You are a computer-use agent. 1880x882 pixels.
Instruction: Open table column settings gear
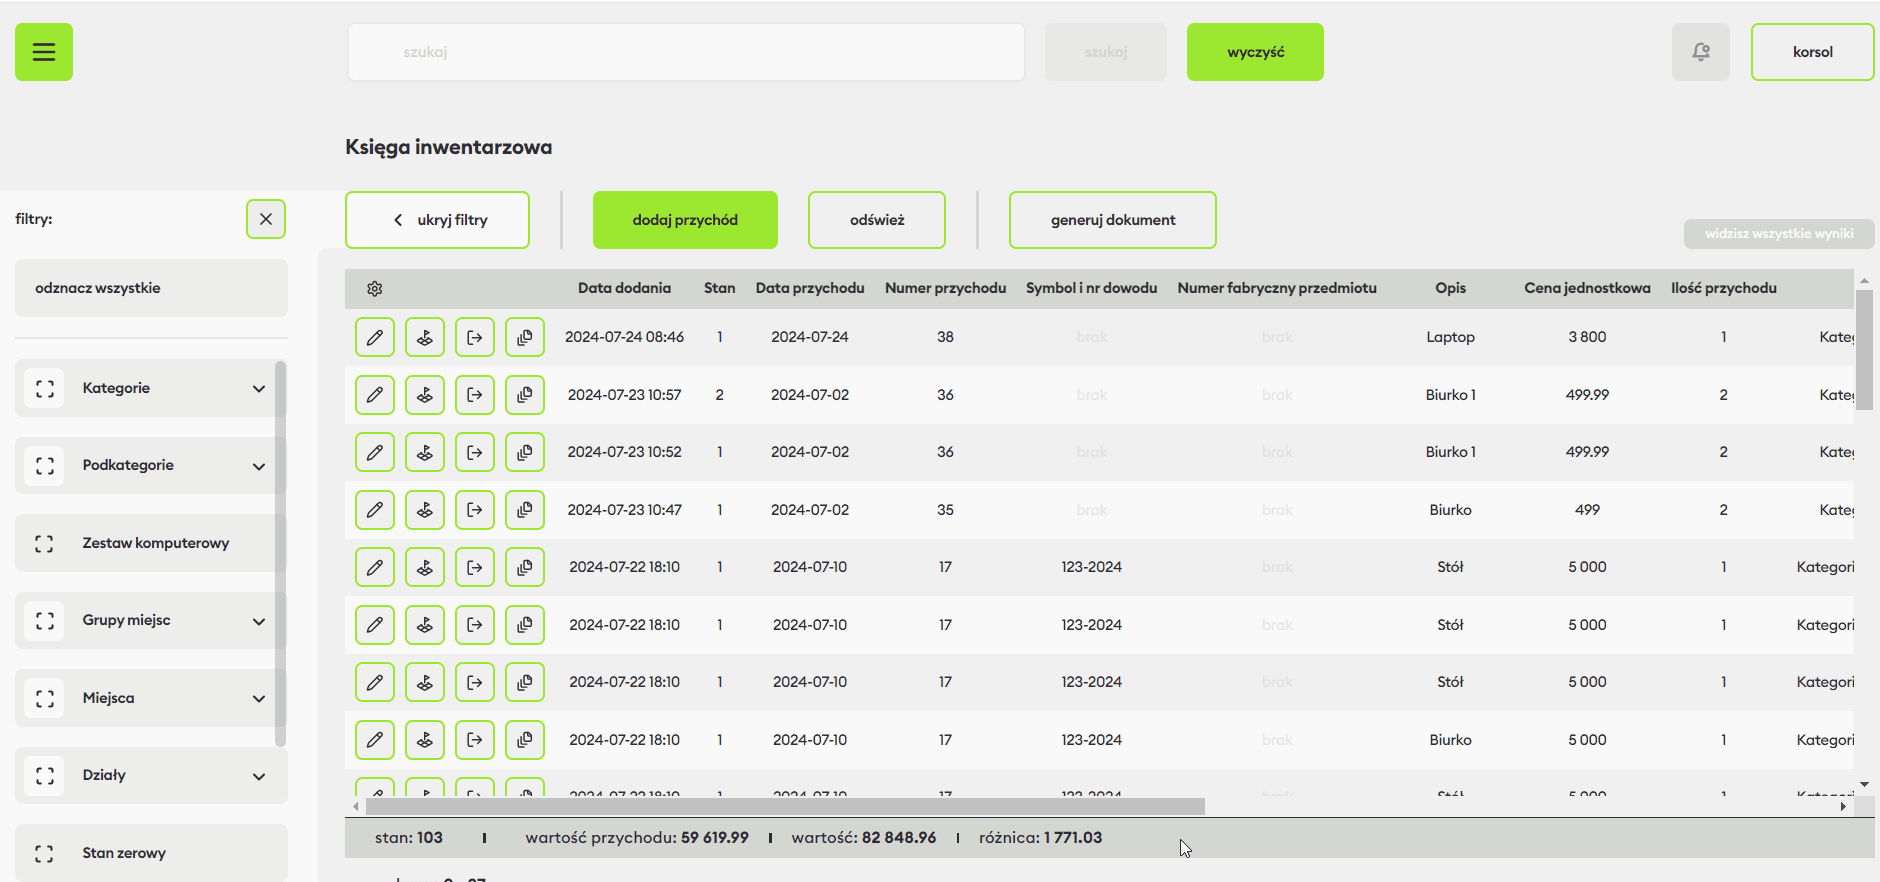[375, 289]
